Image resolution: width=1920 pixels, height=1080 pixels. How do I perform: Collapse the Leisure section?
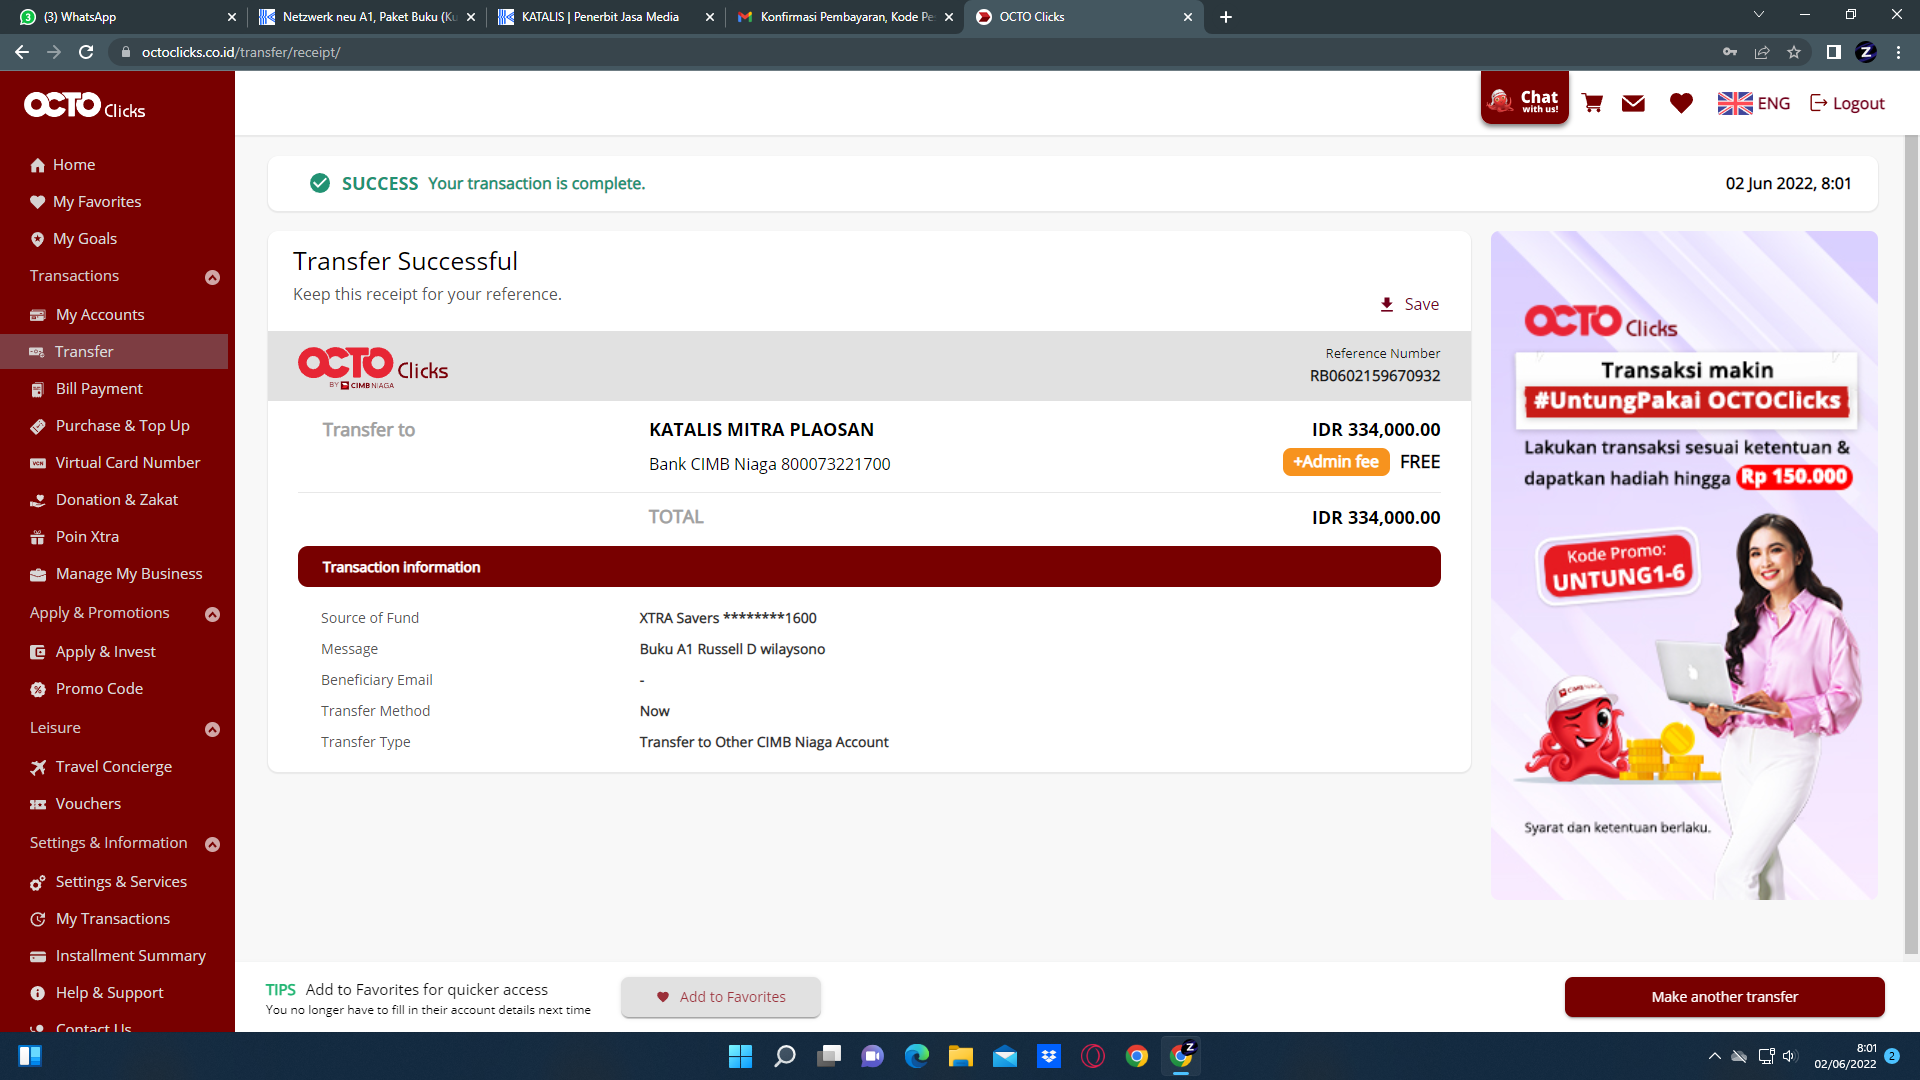(212, 729)
